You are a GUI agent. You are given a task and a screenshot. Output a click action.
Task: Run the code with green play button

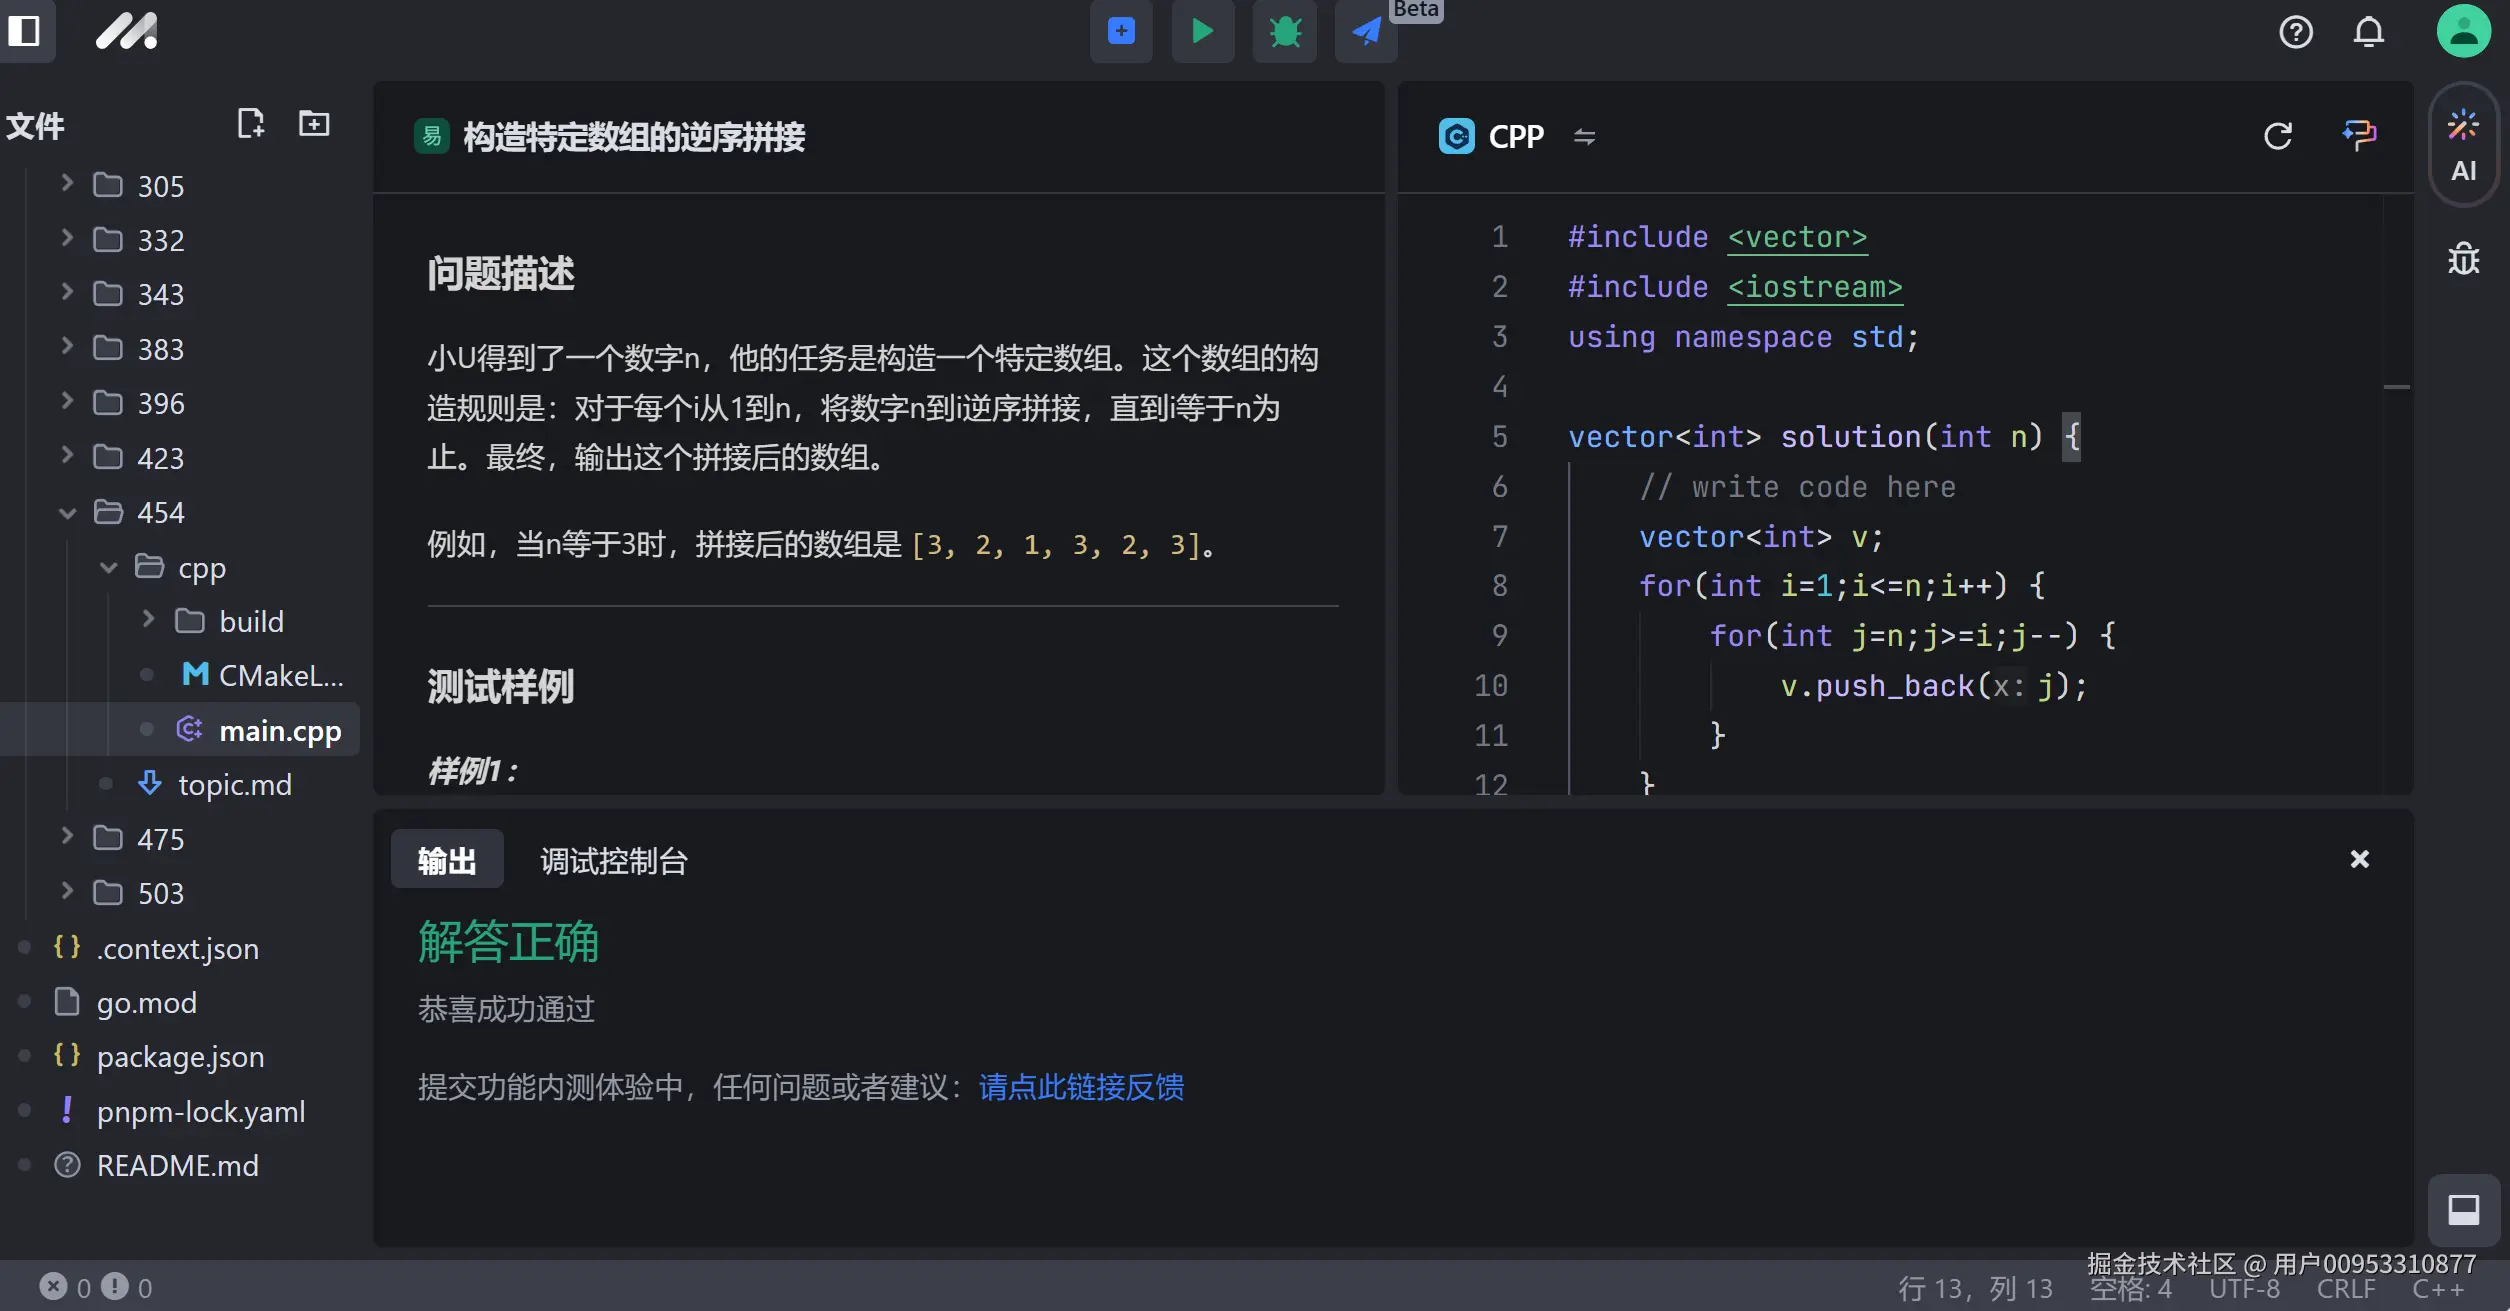[x=1203, y=32]
